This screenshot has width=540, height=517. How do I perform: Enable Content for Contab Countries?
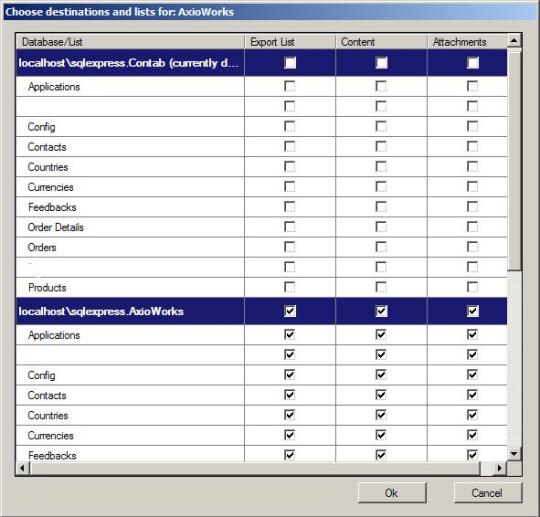click(x=381, y=167)
